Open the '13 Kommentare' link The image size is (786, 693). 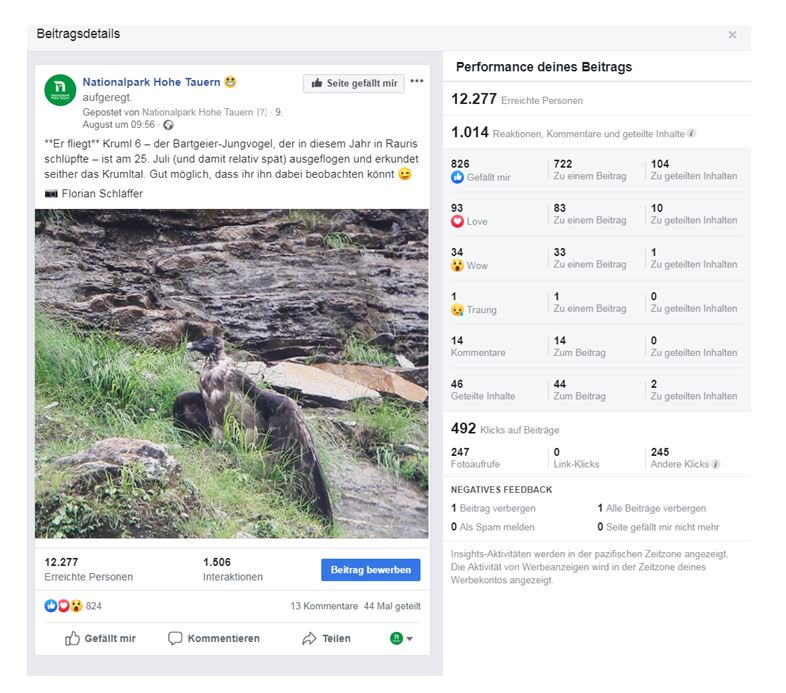coord(324,606)
